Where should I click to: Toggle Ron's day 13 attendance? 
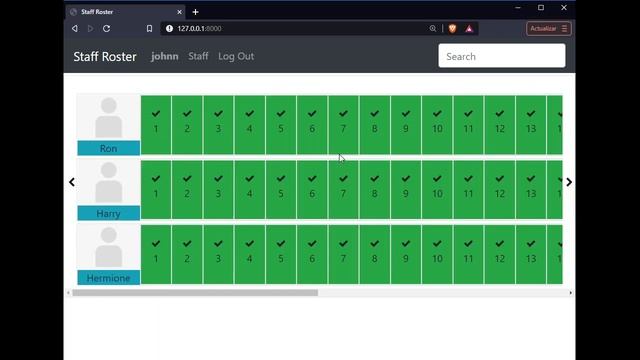click(x=531, y=125)
